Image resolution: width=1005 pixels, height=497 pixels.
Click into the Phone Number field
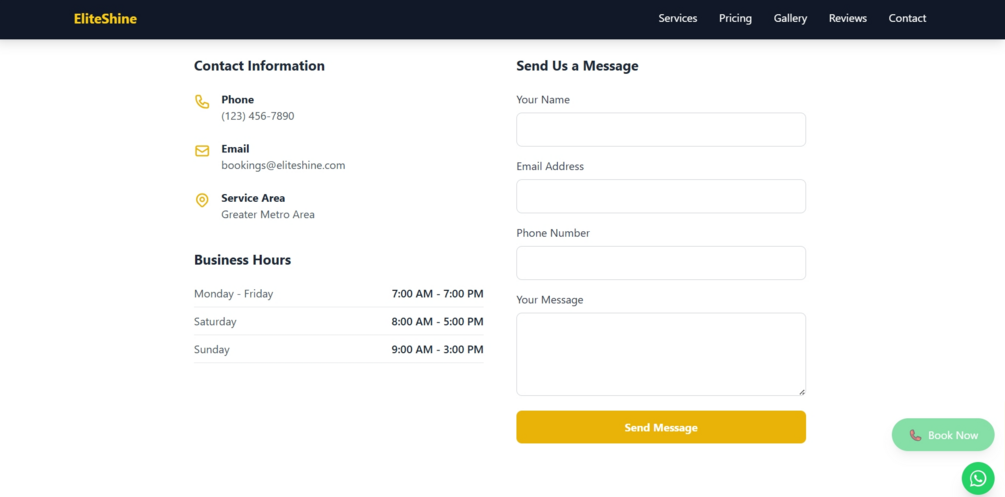pos(660,263)
